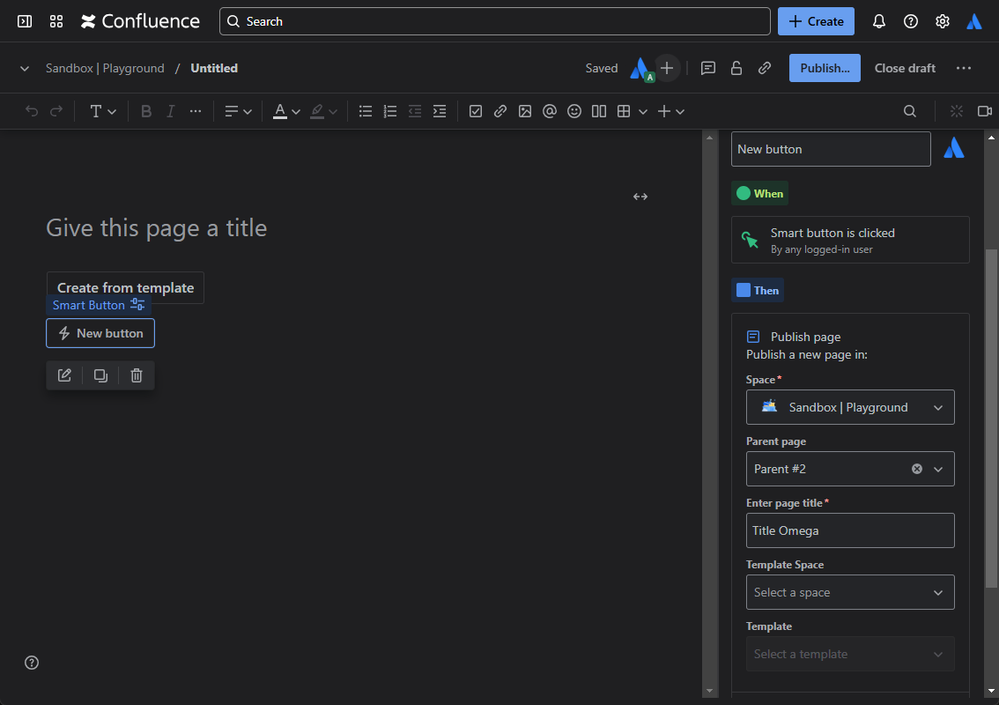Screen dimensions: 999x705
Task: Edit the Smart Button with pencil icon
Action: pos(65,375)
